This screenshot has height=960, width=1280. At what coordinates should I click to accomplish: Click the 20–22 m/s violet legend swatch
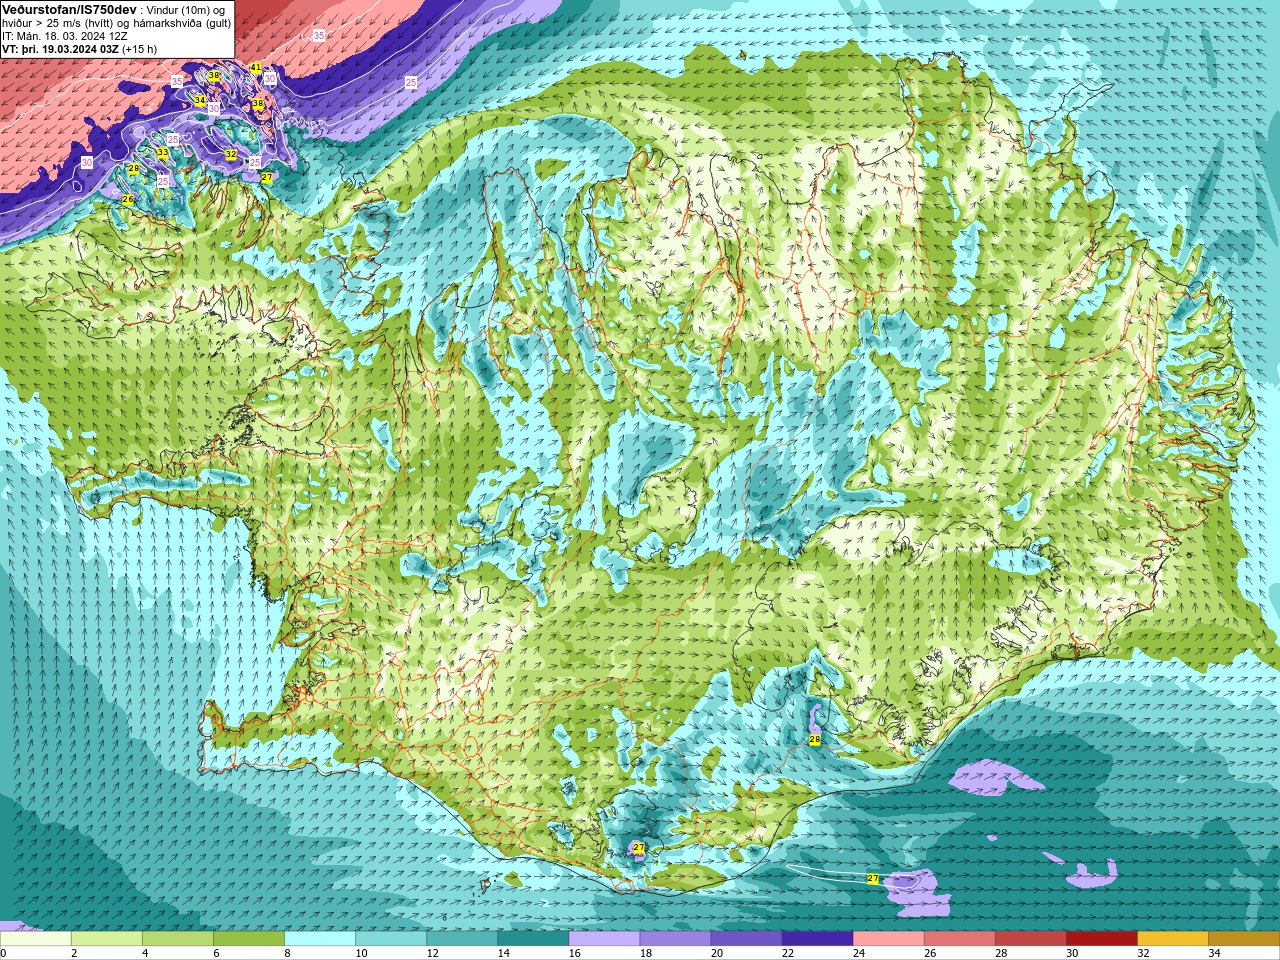click(x=746, y=939)
